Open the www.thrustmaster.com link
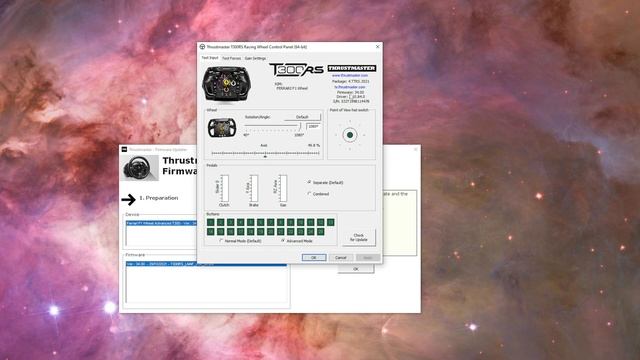640x360 pixels. (x=350, y=76)
